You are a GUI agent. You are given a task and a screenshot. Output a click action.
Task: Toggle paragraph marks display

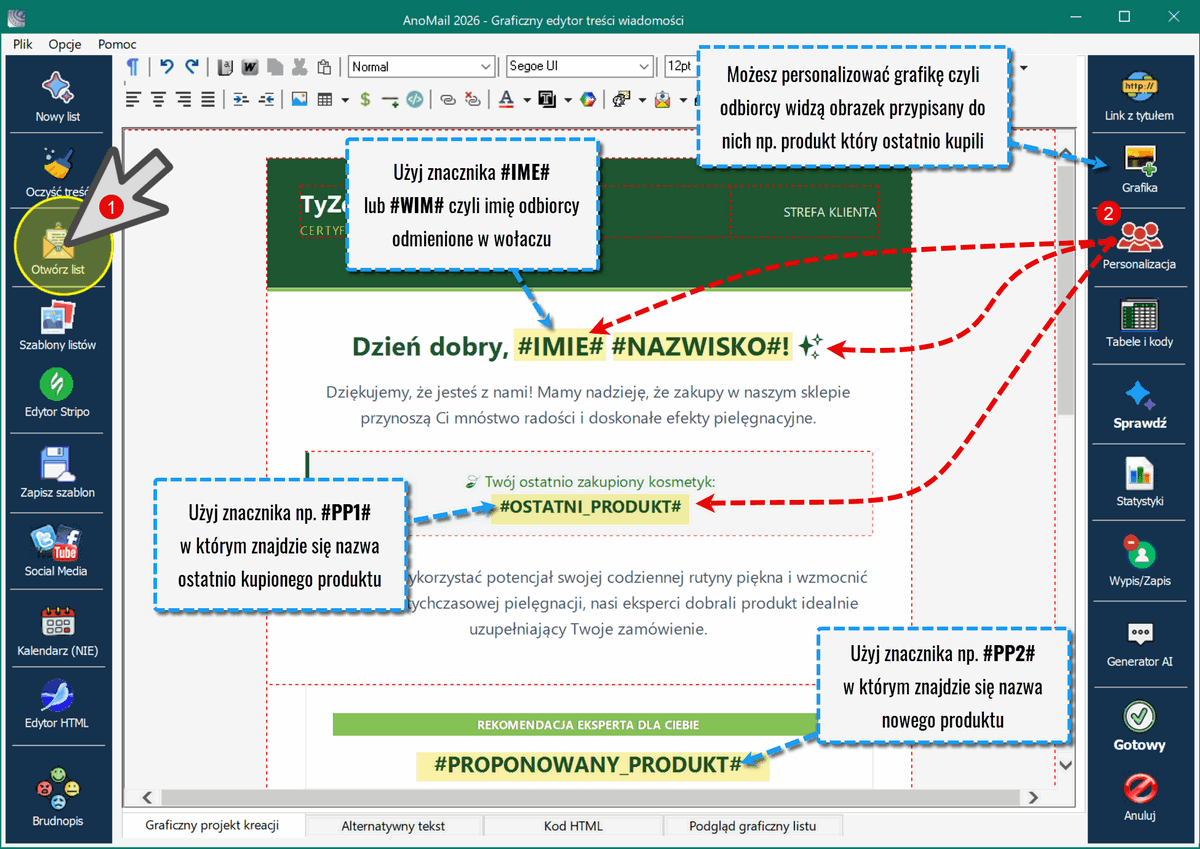pos(132,67)
